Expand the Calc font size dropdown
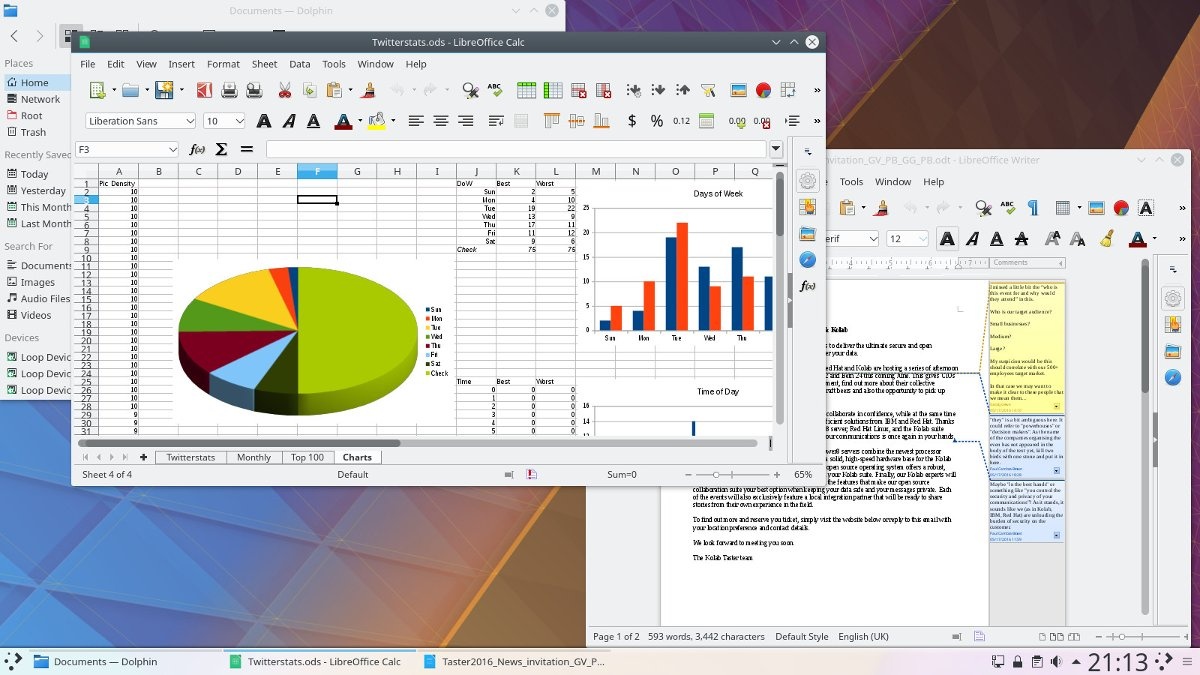 pos(239,121)
